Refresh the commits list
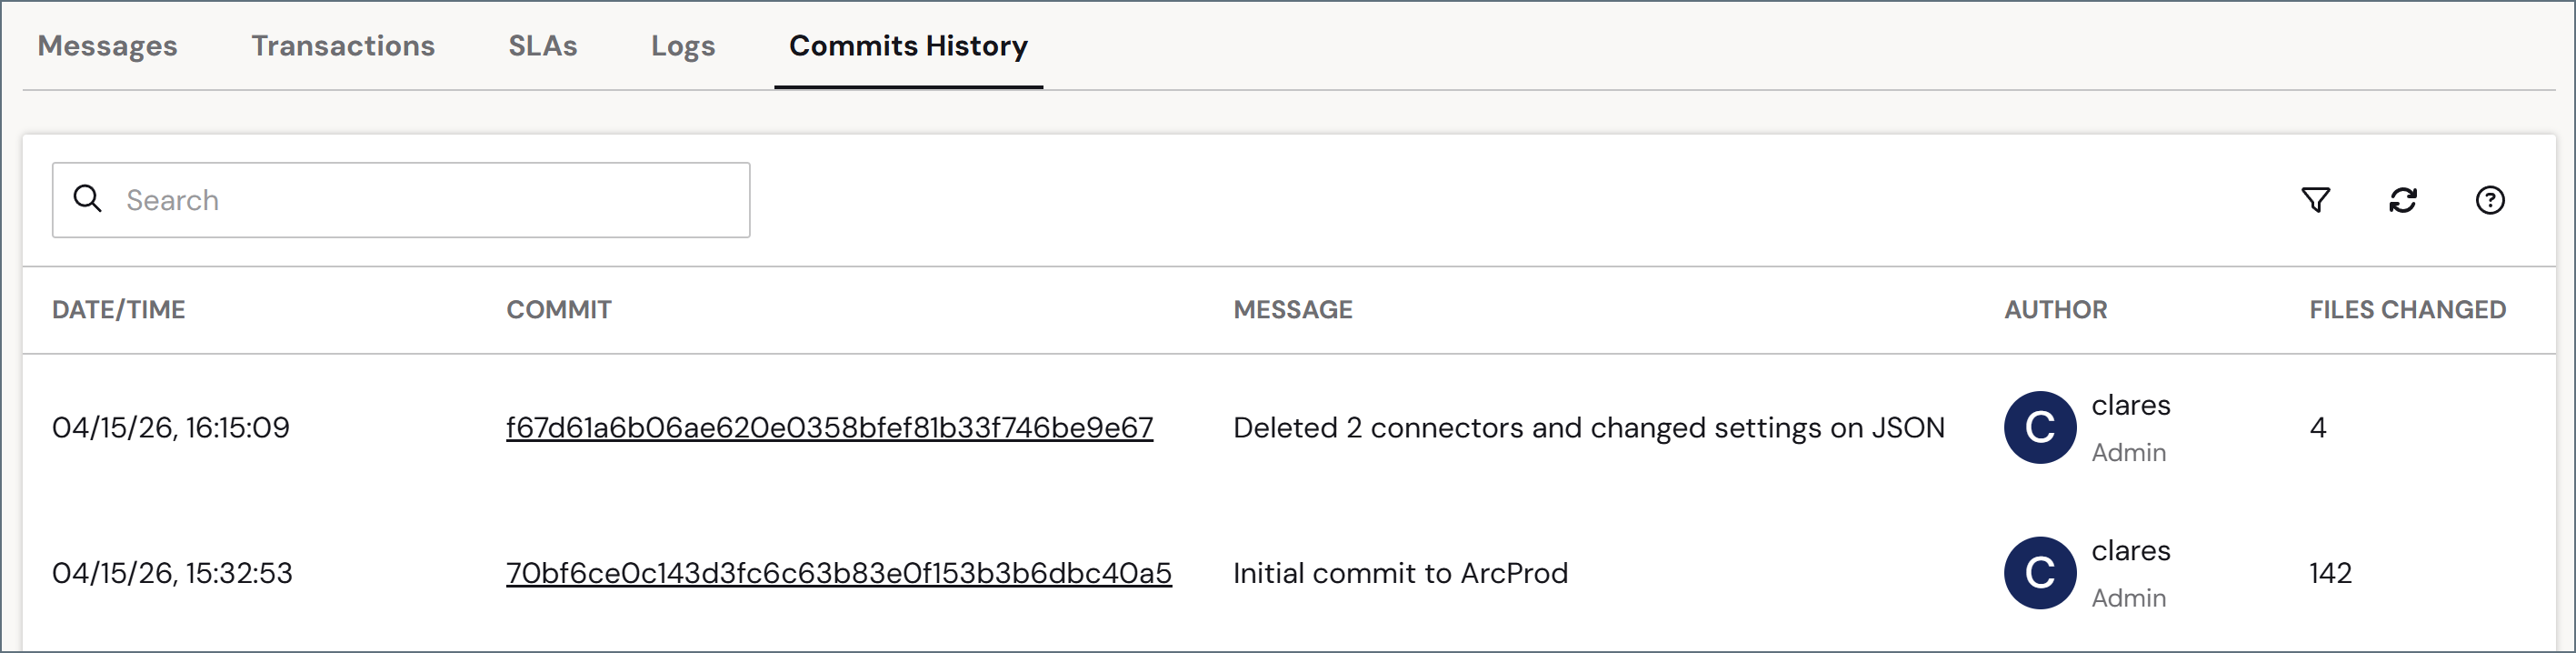 tap(2402, 200)
